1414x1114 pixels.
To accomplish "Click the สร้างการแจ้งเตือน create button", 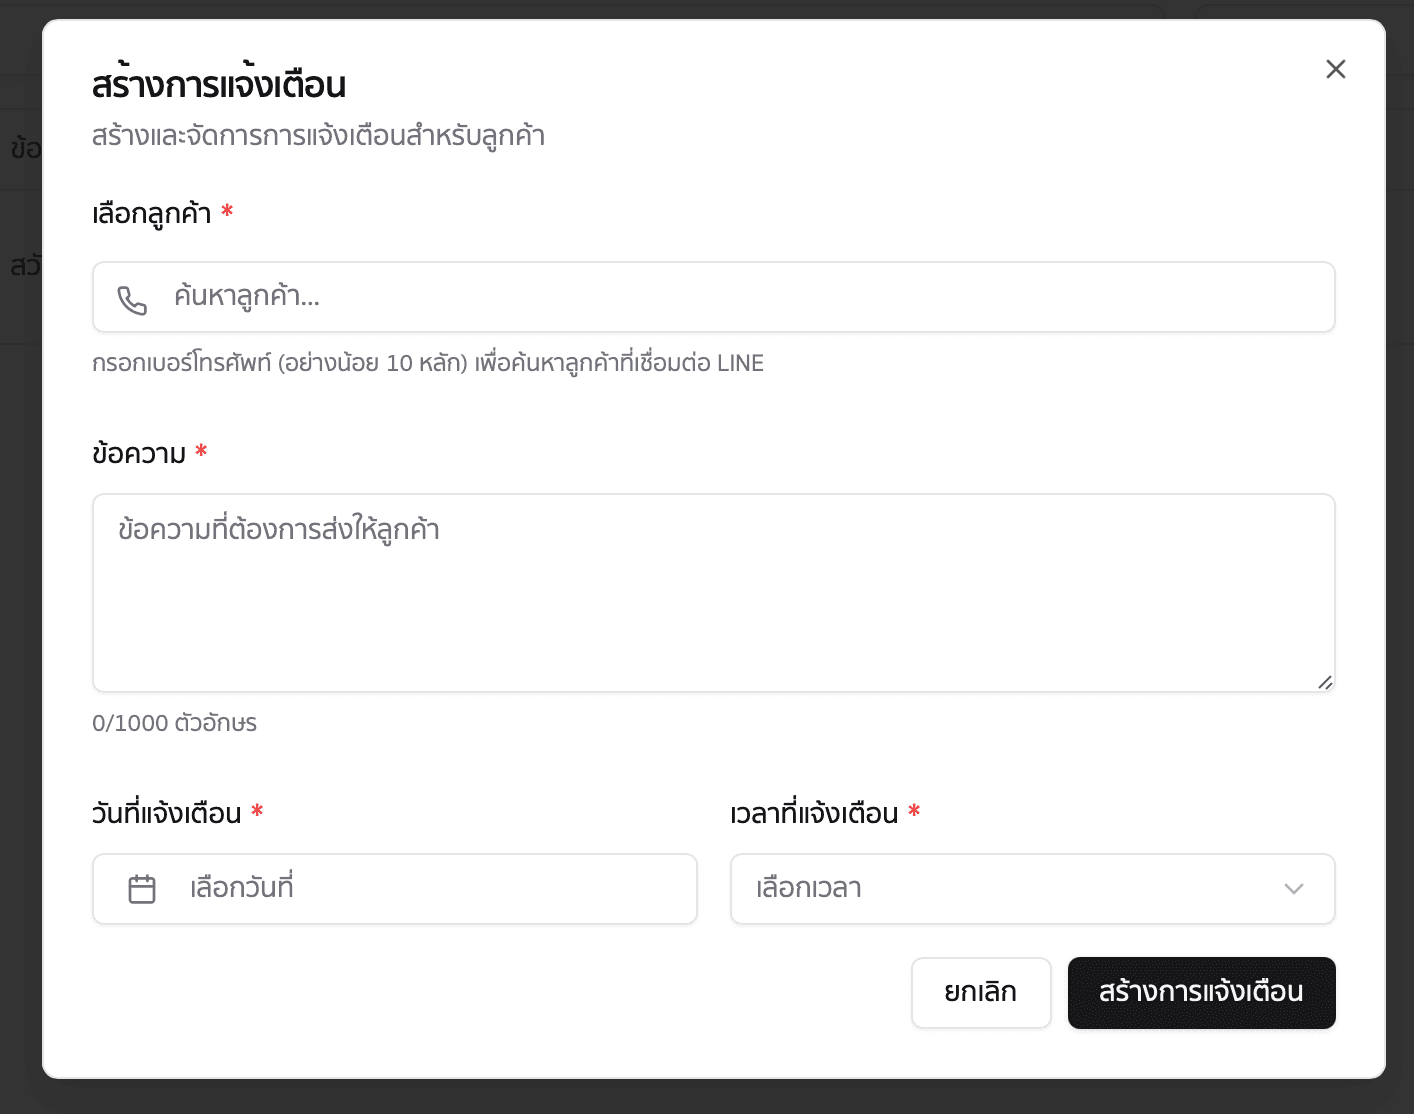I will 1201,992.
